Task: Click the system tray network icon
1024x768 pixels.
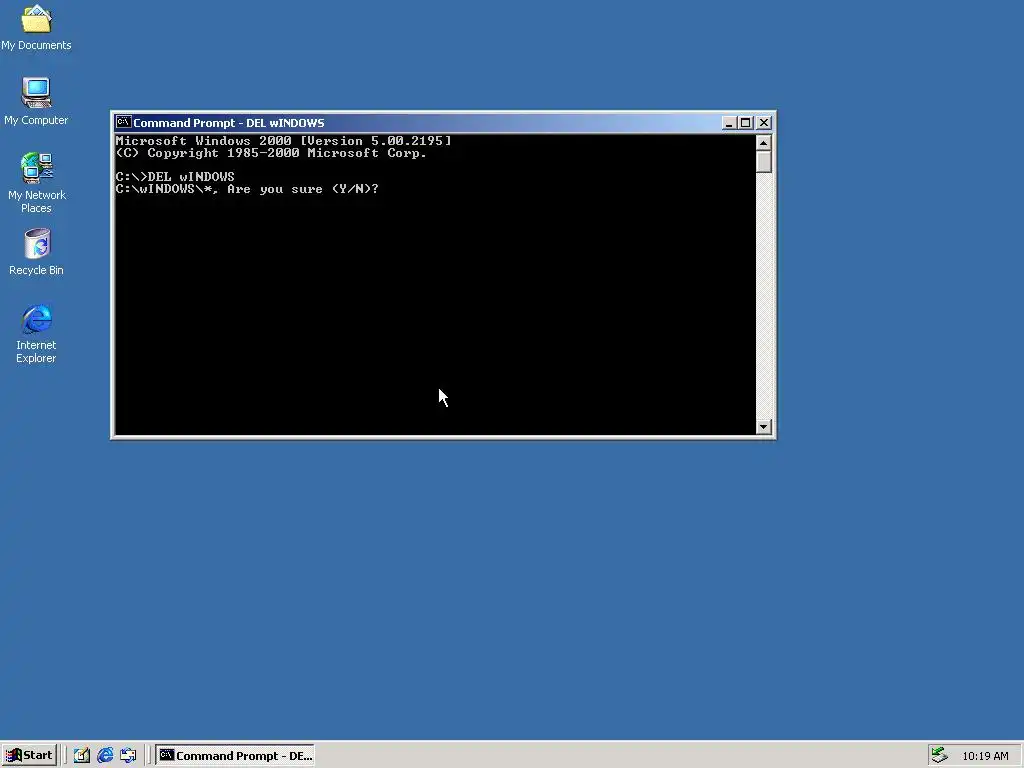Action: point(938,755)
